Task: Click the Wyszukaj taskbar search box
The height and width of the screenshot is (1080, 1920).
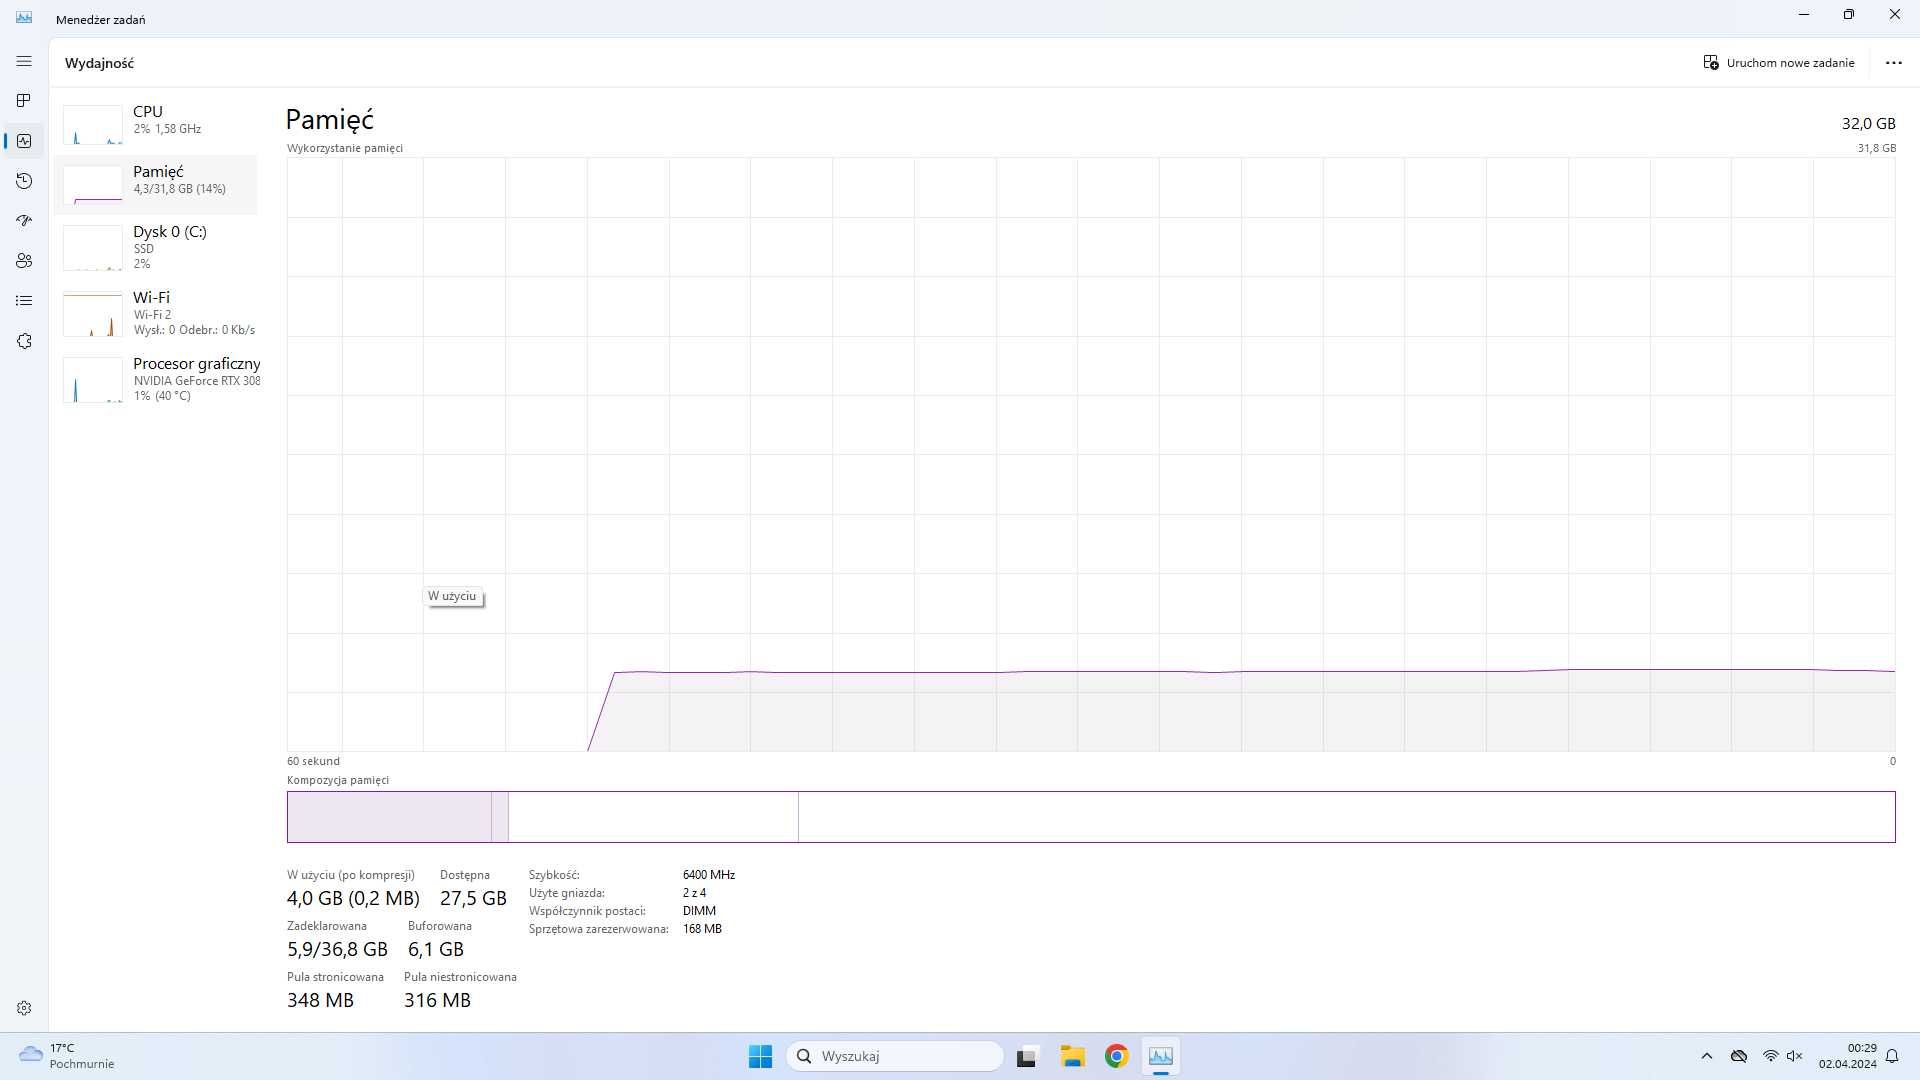Action: click(895, 1056)
